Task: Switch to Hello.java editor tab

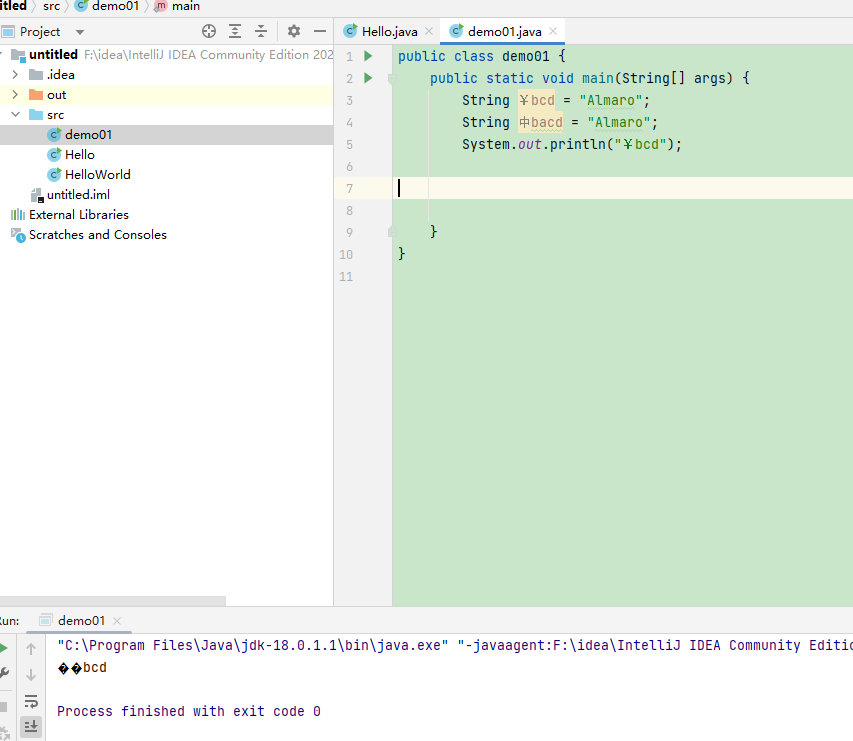Action: (x=382, y=32)
